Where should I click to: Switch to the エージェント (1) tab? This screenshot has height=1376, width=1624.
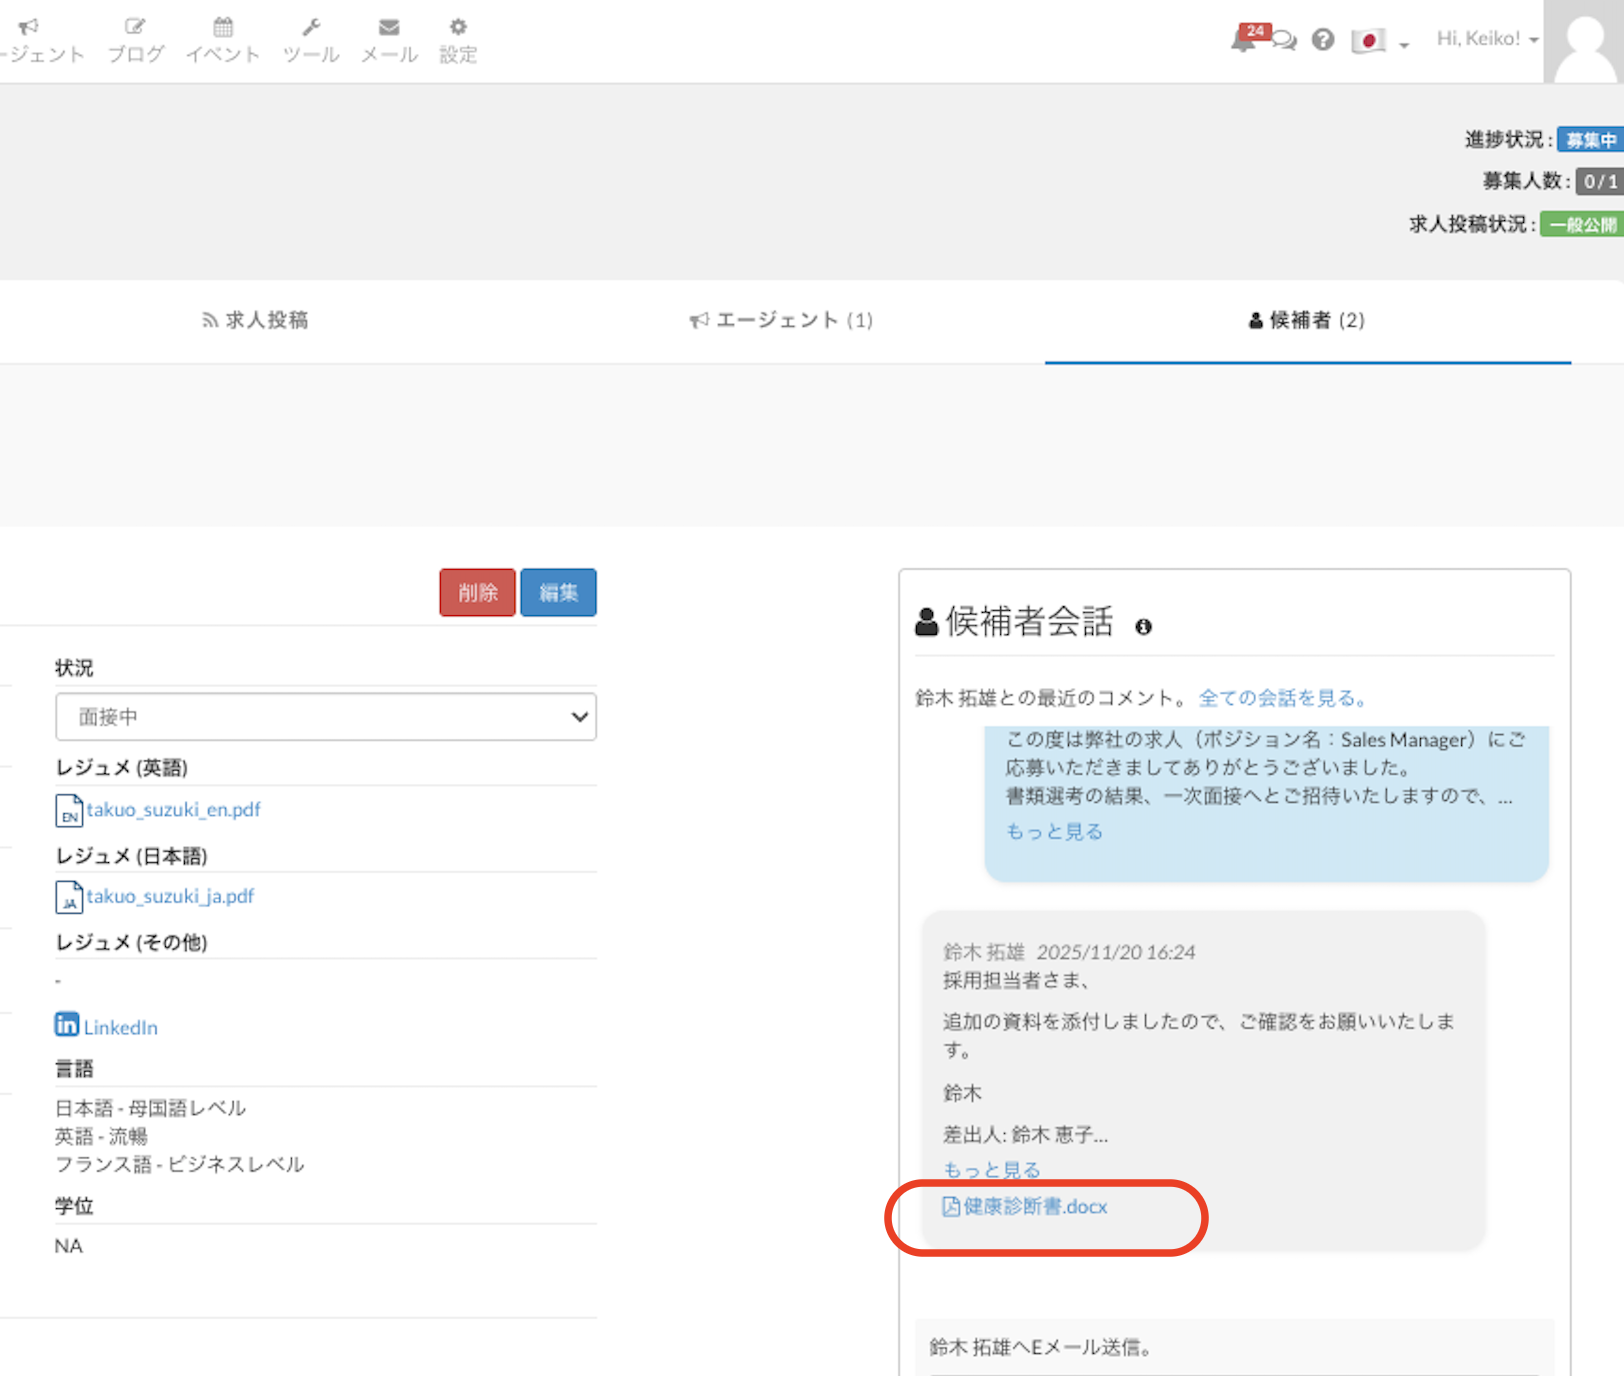click(x=781, y=320)
